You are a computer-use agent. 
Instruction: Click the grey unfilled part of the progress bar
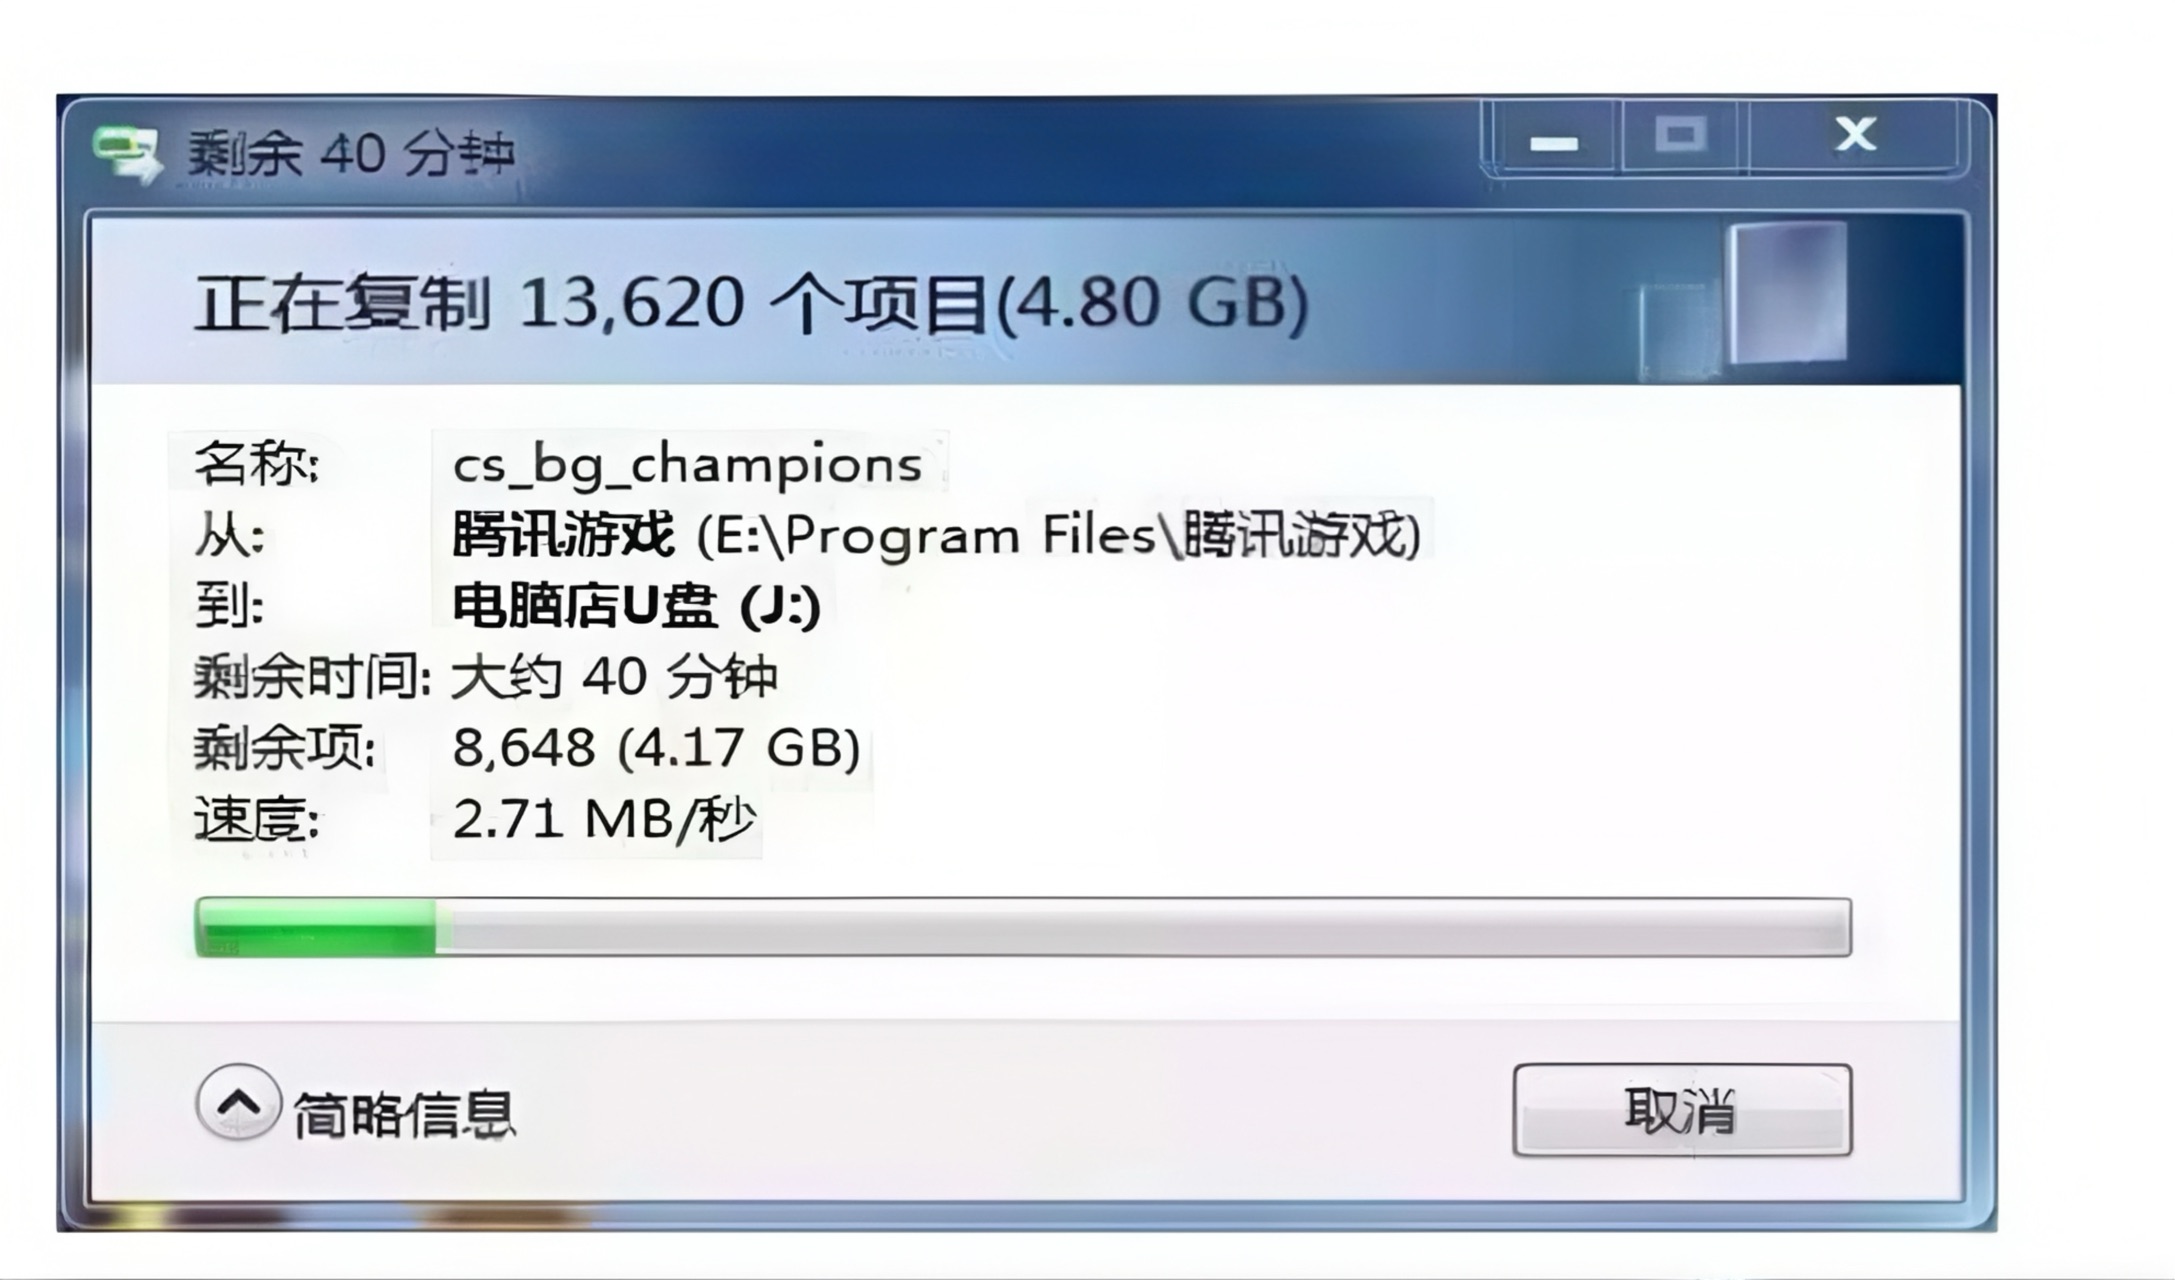pos(1143,927)
